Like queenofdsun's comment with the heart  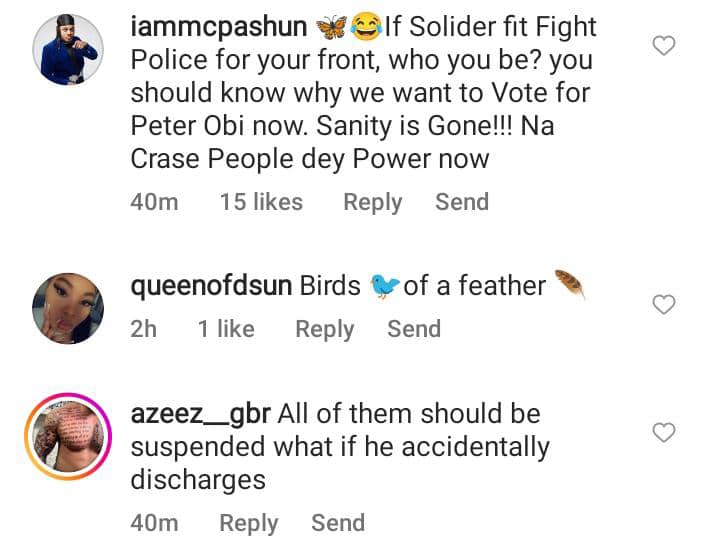tap(664, 304)
